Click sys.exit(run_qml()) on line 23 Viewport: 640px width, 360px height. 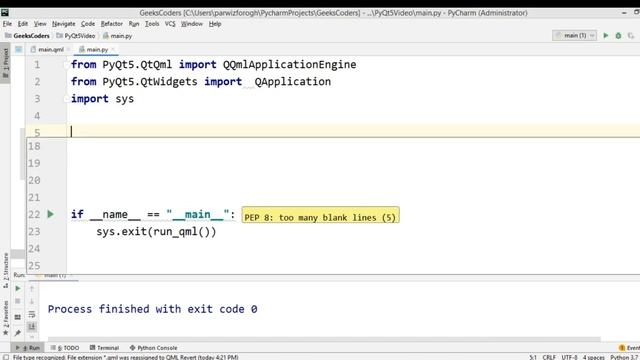156,232
